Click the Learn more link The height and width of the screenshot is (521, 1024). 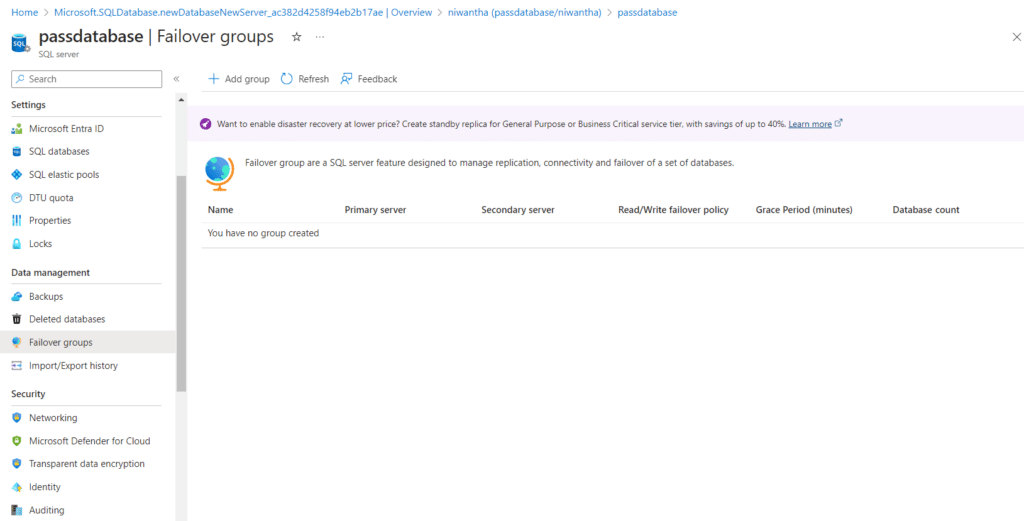[x=810, y=124]
